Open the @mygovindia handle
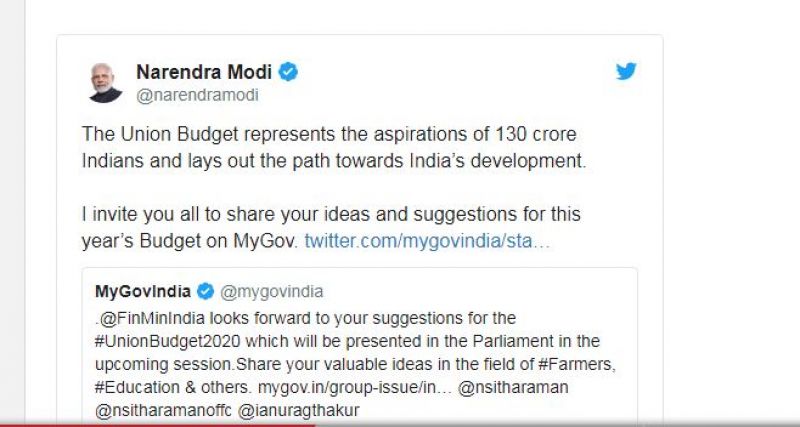The width and height of the screenshot is (800, 427). (271, 291)
